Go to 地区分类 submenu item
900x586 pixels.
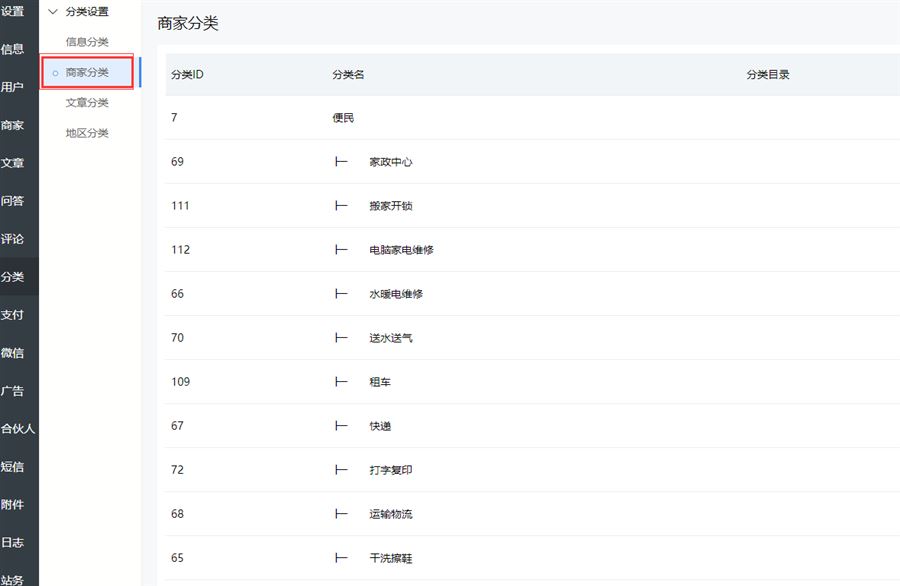87,133
